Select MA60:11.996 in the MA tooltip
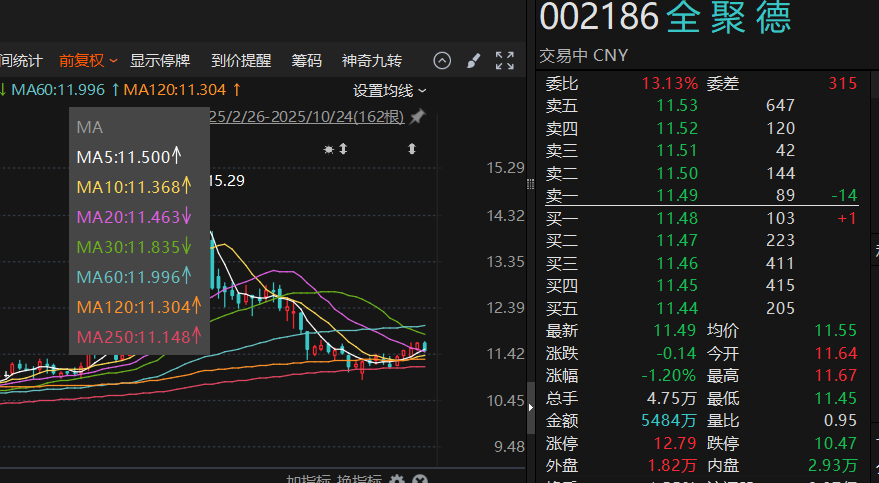879x483 pixels. (x=134, y=277)
